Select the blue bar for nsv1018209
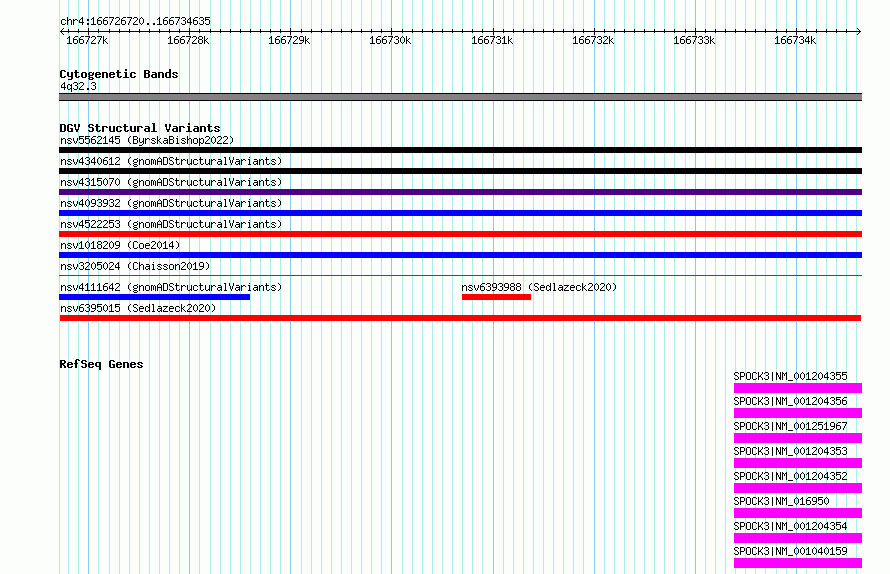Viewport: 890px width, 574px height. point(460,255)
